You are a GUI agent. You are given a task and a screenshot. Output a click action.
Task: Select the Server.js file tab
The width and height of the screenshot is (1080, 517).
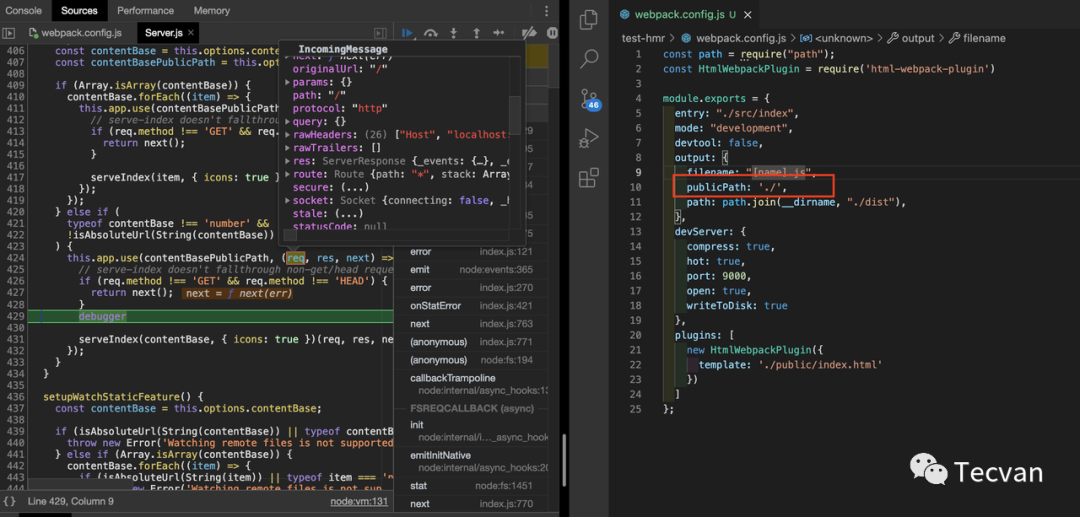click(167, 32)
